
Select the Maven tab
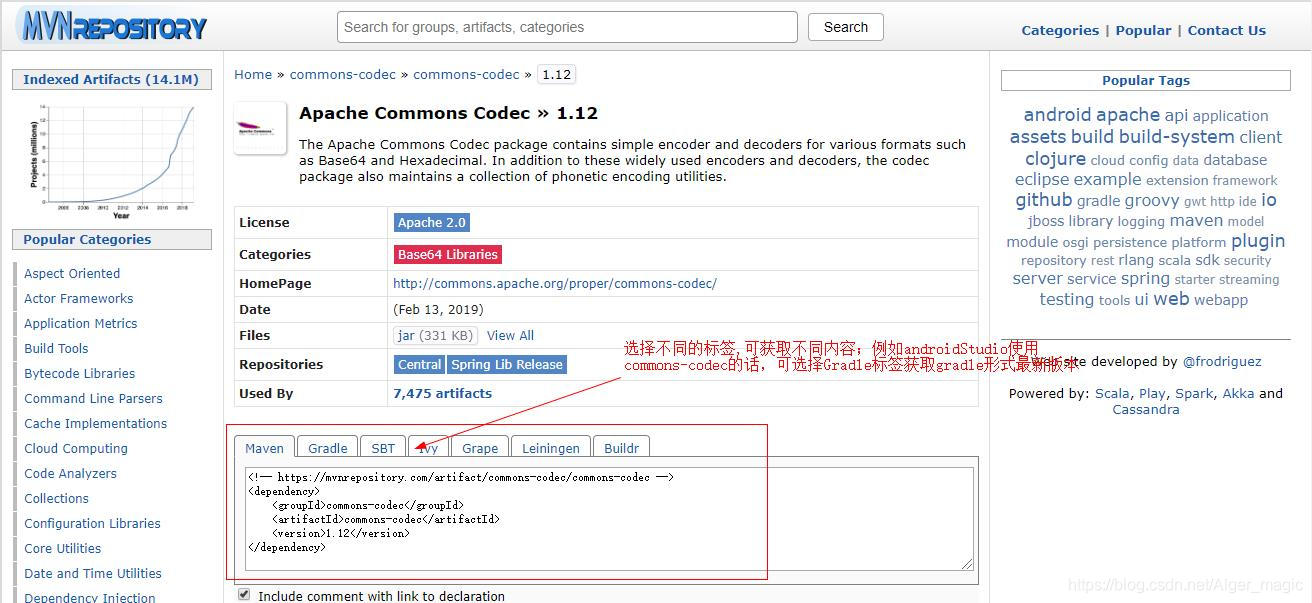pos(265,447)
